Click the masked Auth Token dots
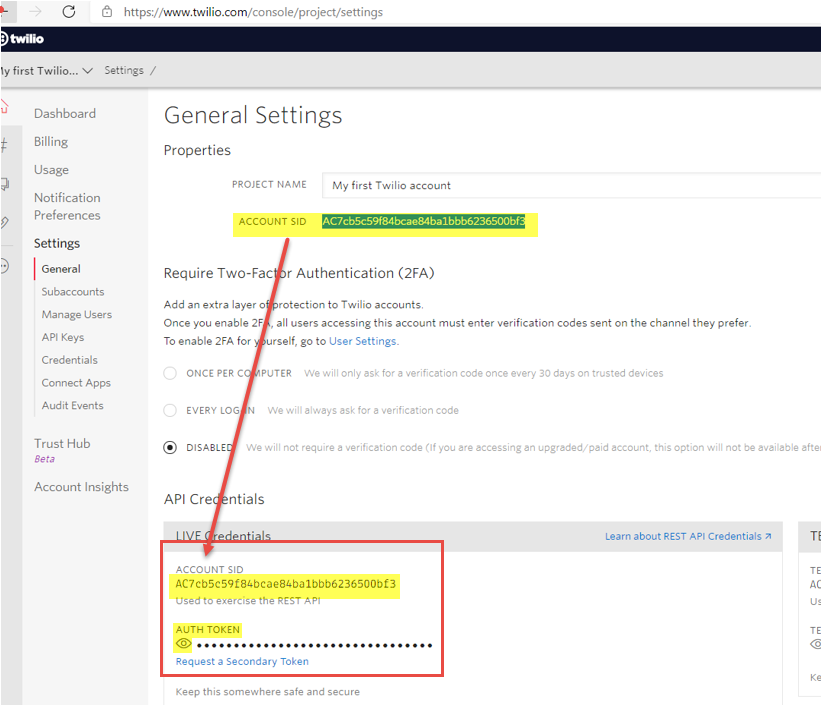The image size is (822, 705). pos(315,645)
